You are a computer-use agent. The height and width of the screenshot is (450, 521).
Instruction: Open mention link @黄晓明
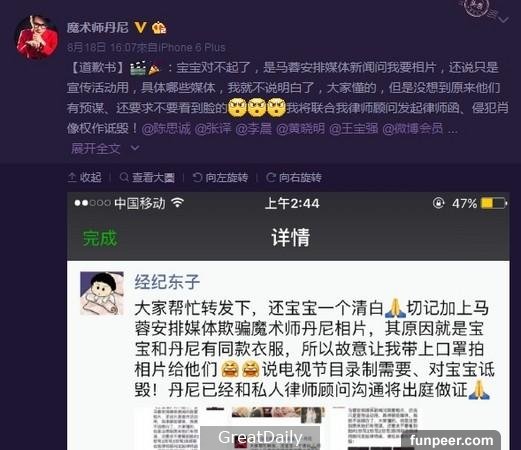[x=300, y=128]
